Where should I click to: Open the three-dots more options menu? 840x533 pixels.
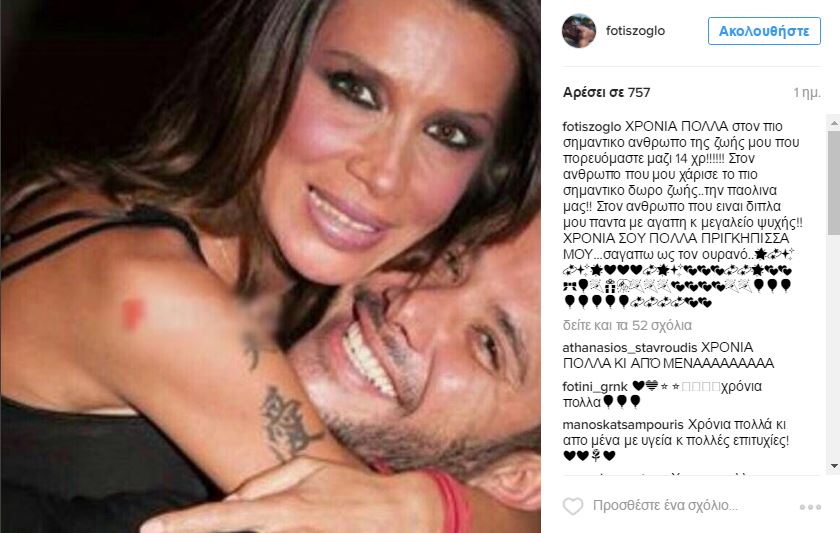810,507
